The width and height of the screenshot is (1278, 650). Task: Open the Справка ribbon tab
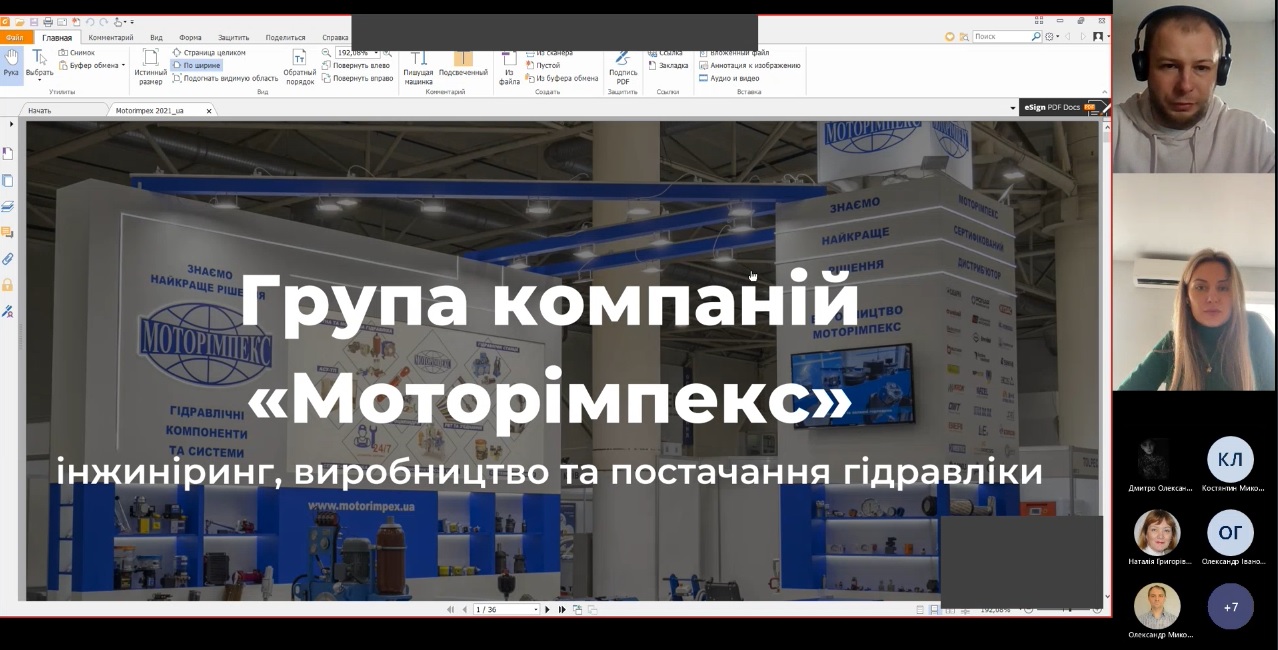click(x=335, y=37)
